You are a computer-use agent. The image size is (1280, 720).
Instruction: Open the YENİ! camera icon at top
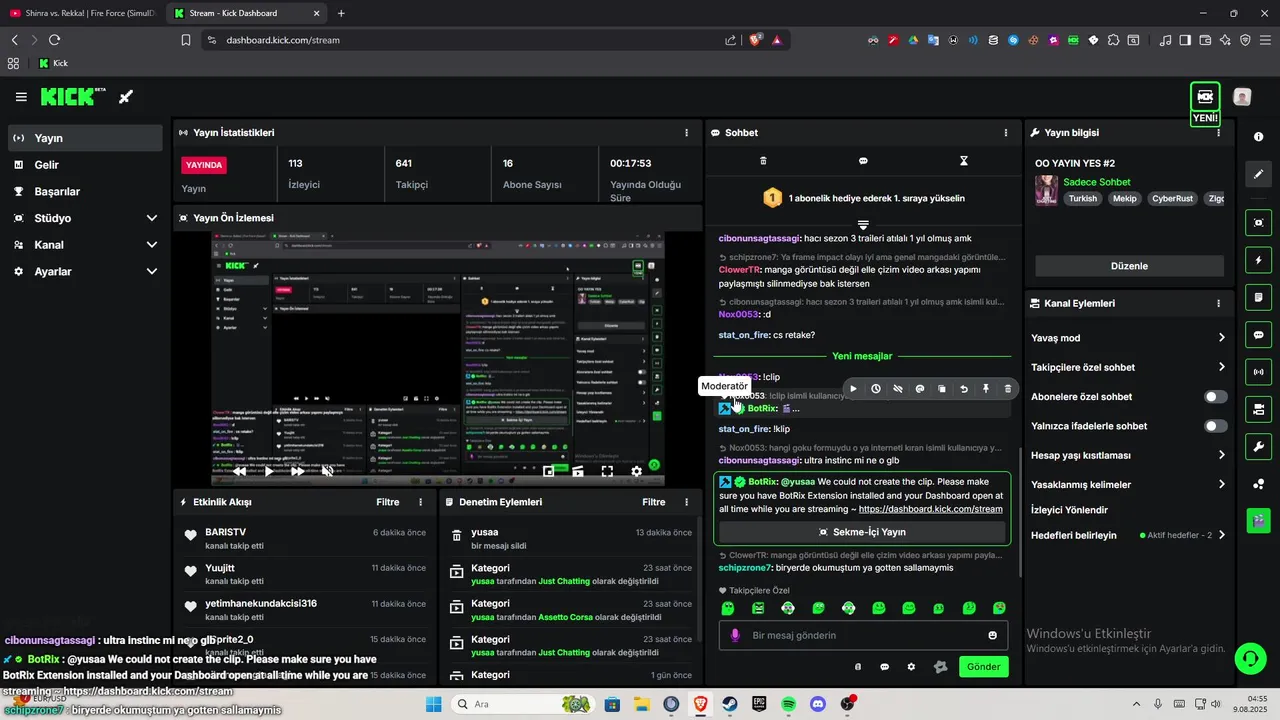coord(1205,97)
